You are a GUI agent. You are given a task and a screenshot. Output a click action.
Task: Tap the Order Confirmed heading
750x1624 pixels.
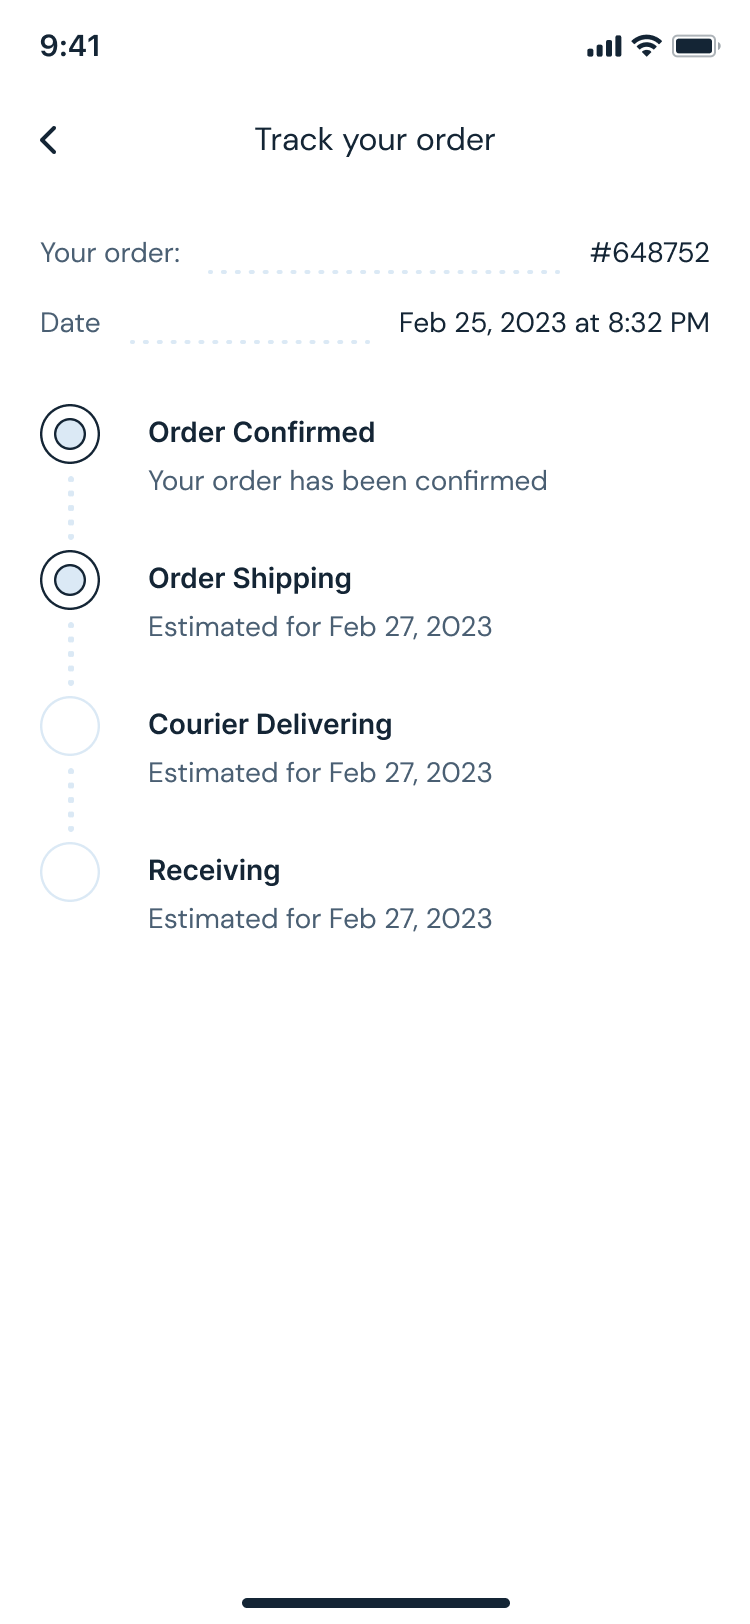click(262, 432)
